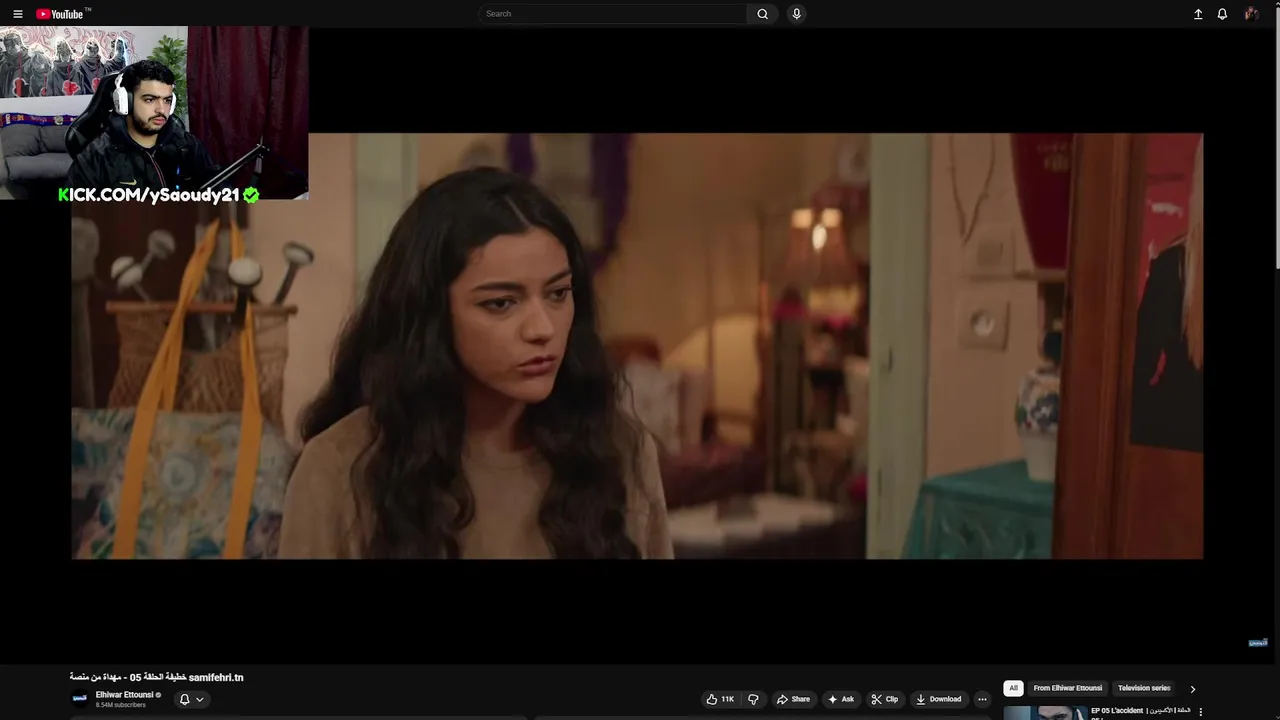
Task: Click the Clip scissors button
Action: point(885,699)
